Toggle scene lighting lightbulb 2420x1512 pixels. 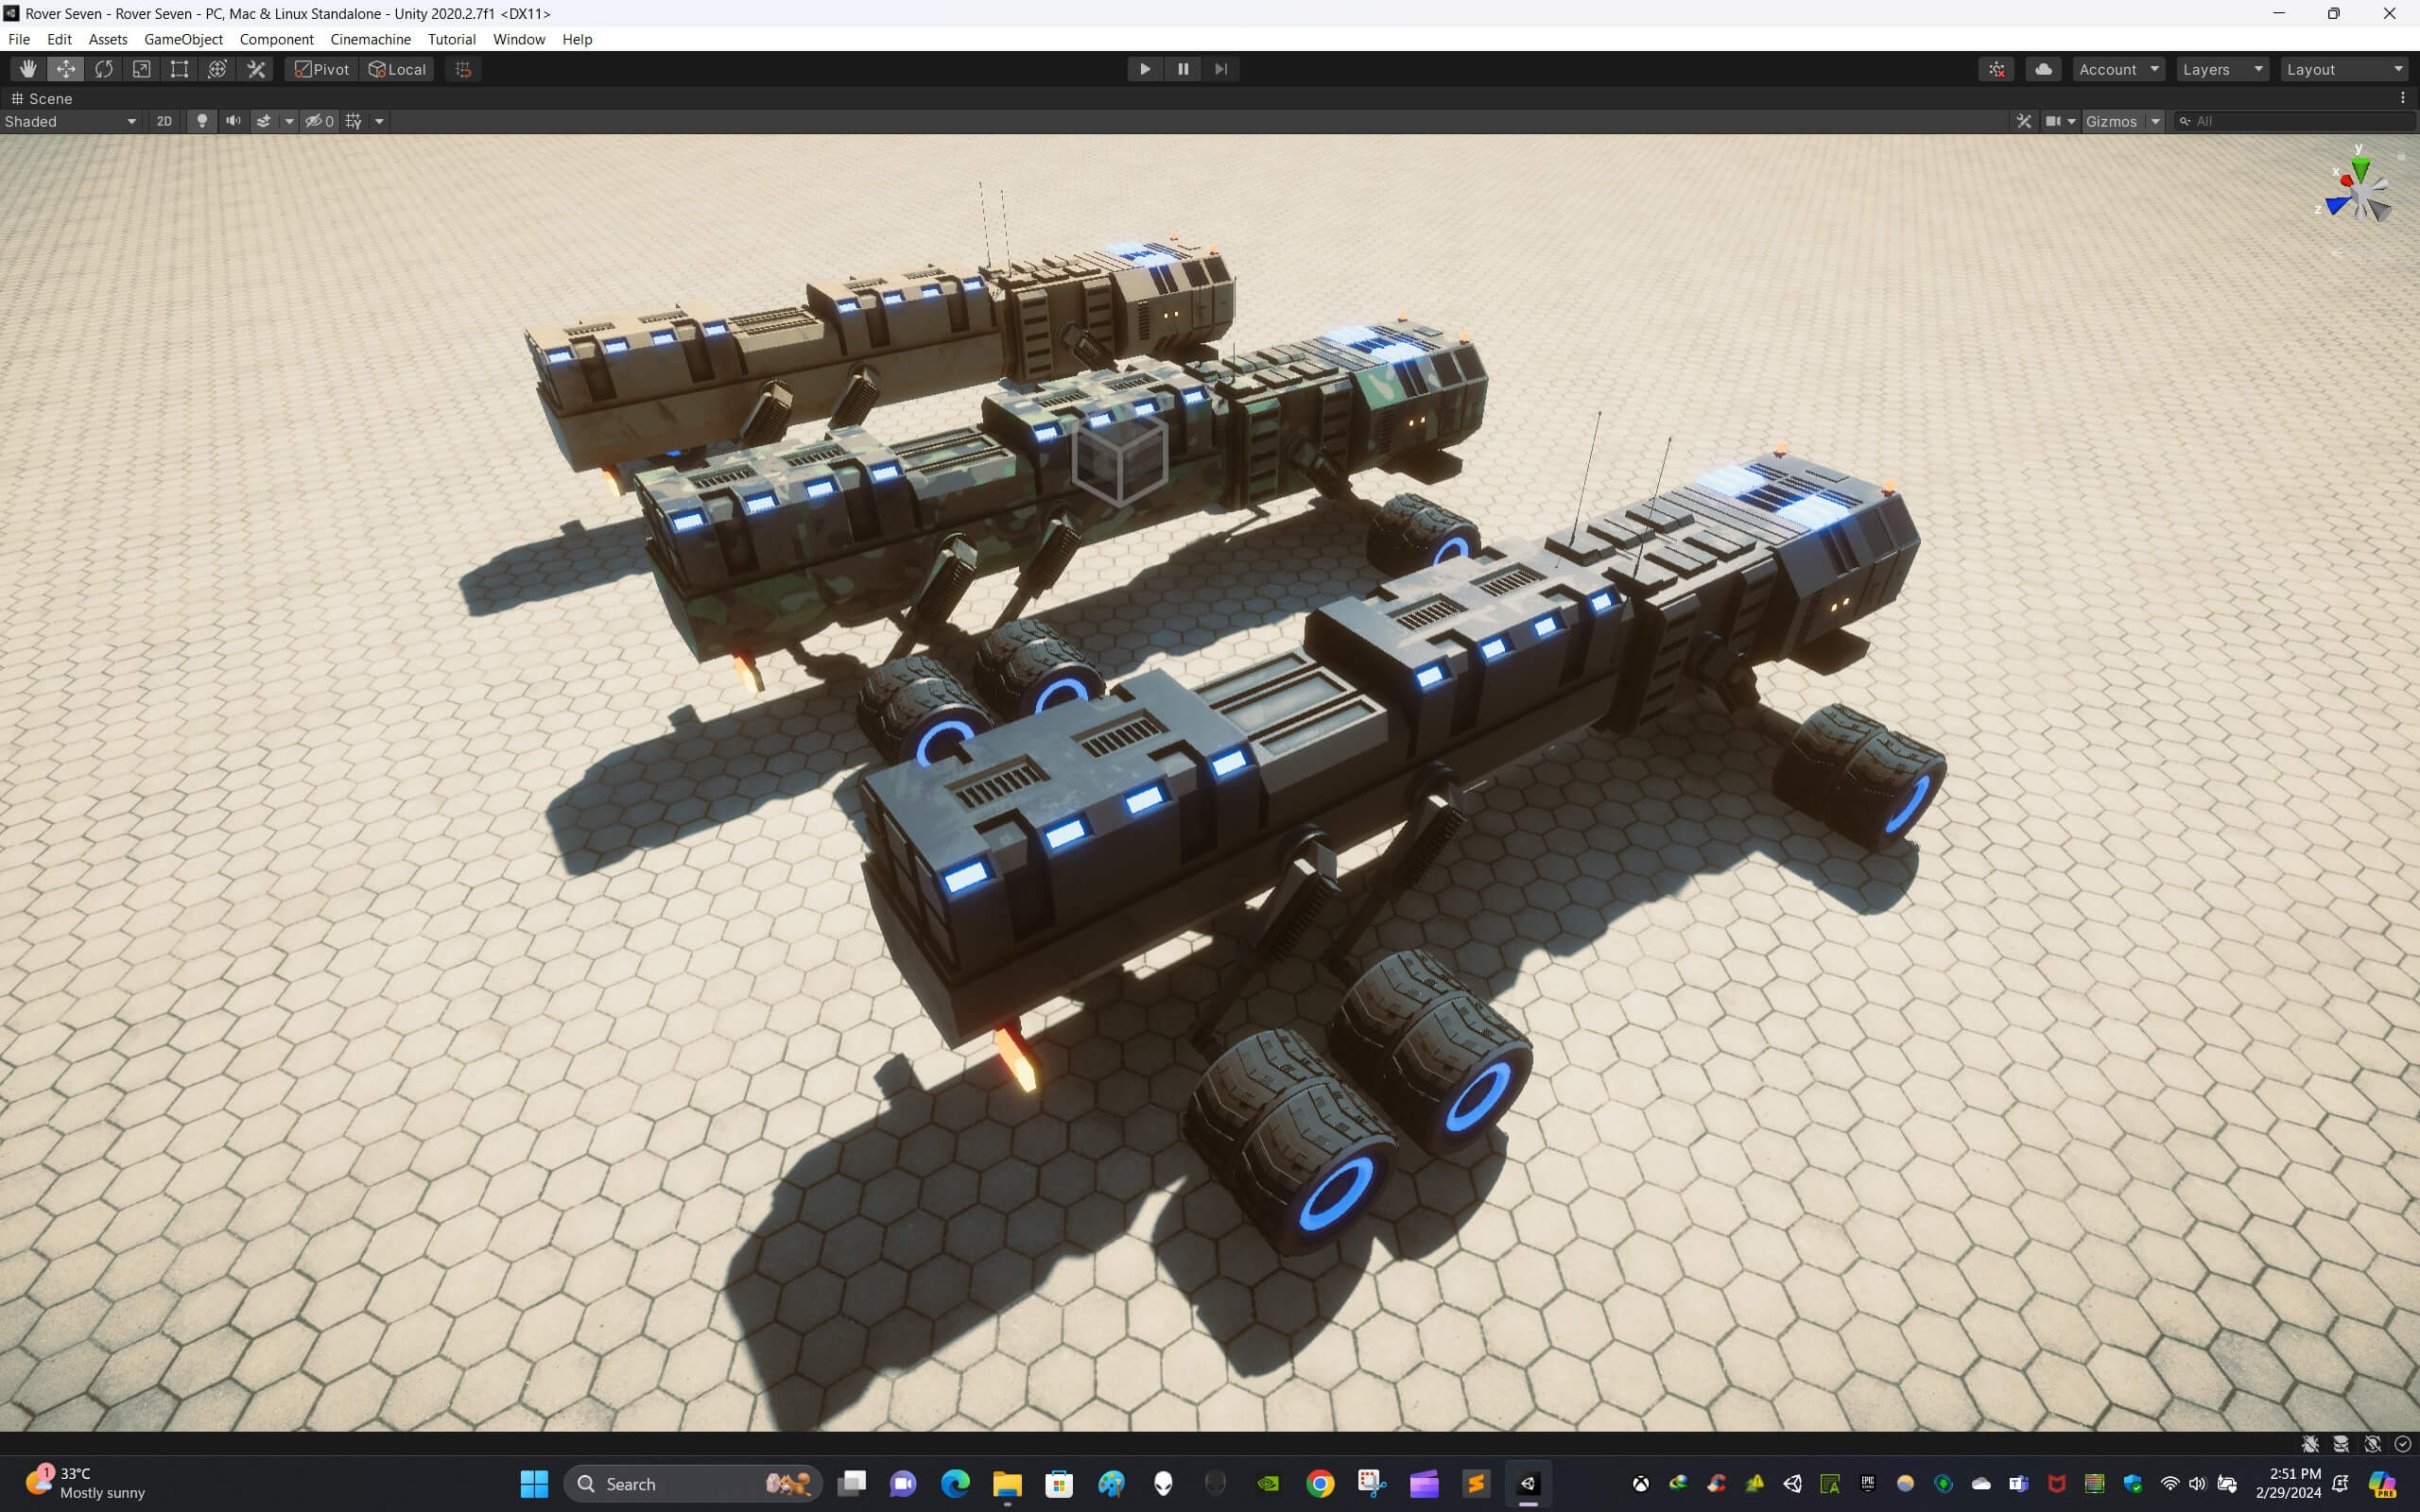[202, 121]
